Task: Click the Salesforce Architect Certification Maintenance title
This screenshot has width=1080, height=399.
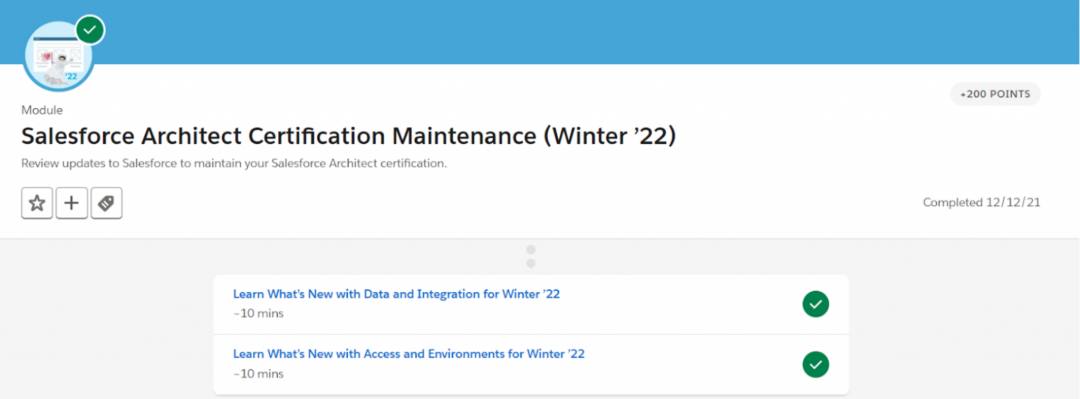Action: pyautogui.click(x=349, y=136)
